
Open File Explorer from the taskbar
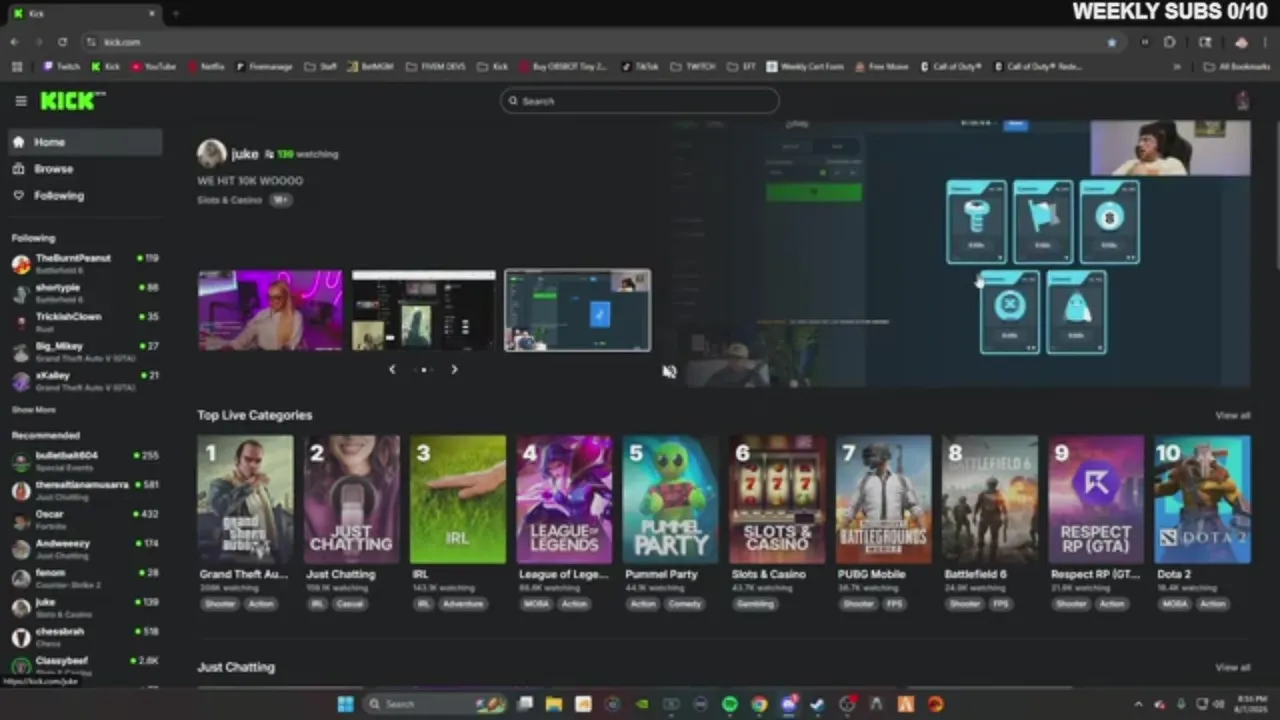click(x=554, y=704)
